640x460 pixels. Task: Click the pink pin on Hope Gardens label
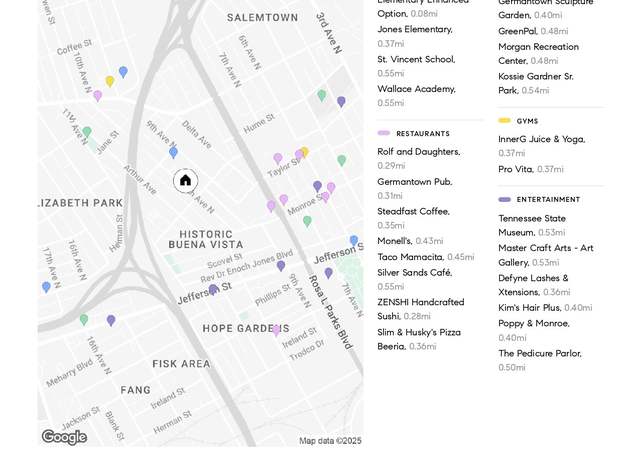(x=276, y=330)
